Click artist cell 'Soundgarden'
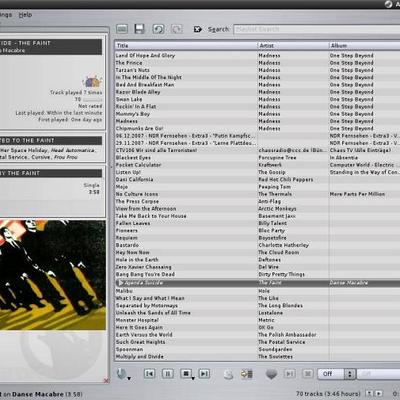400x400 pixels. [x=275, y=349]
